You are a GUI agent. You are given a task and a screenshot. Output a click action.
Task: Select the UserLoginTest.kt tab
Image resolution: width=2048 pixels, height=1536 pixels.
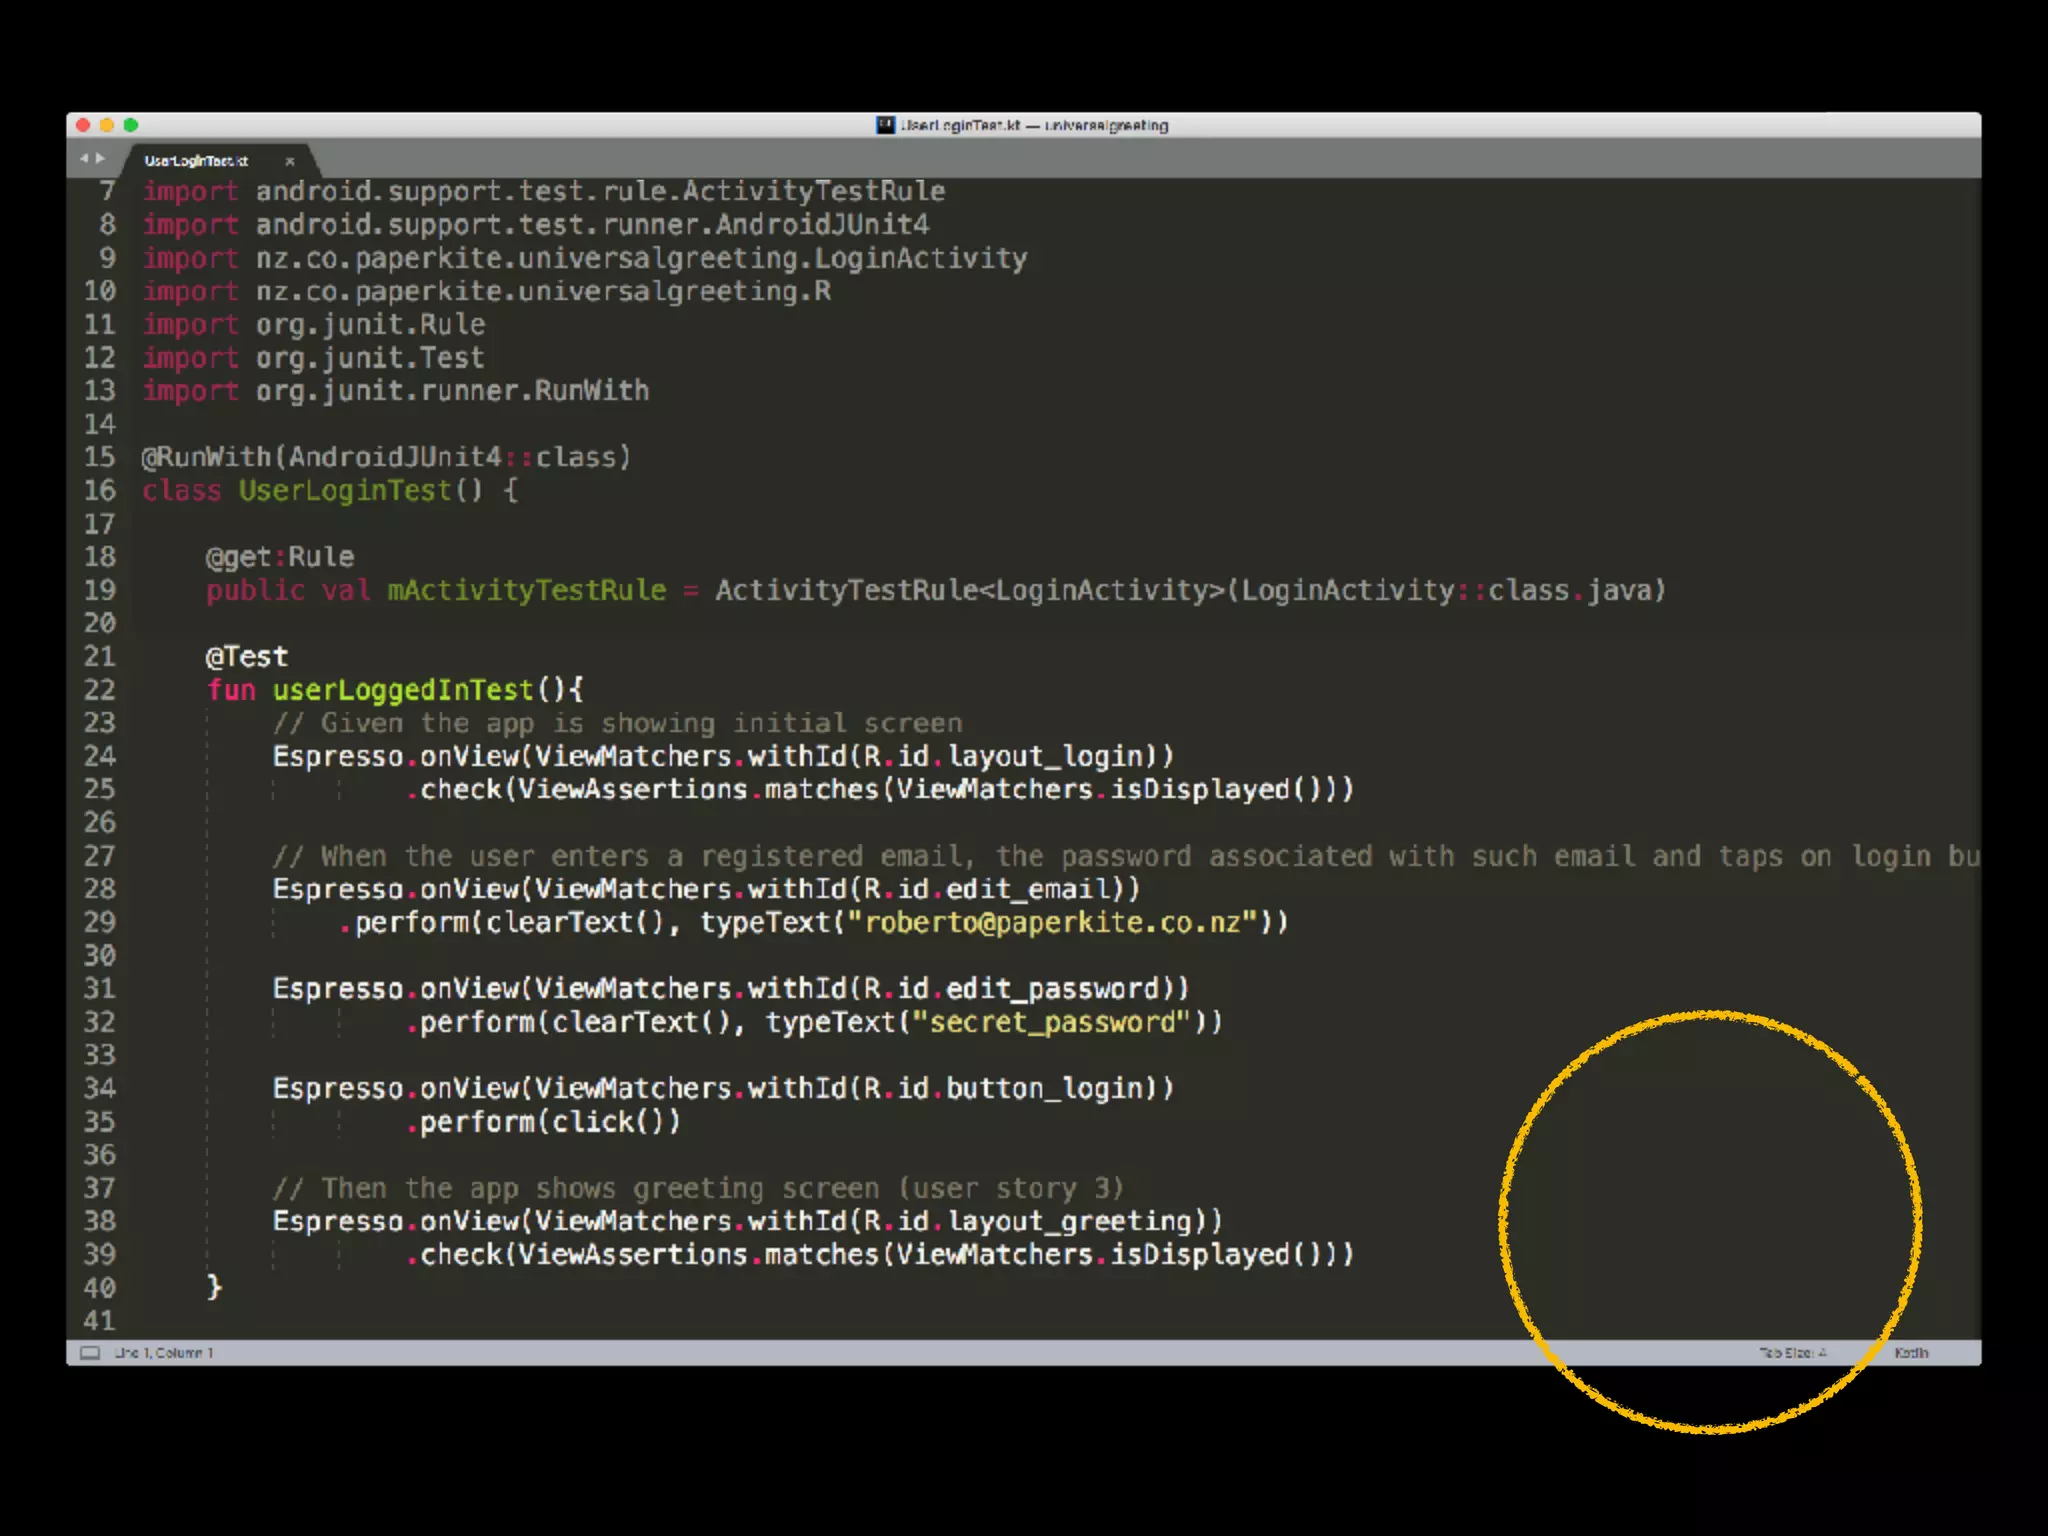[196, 161]
